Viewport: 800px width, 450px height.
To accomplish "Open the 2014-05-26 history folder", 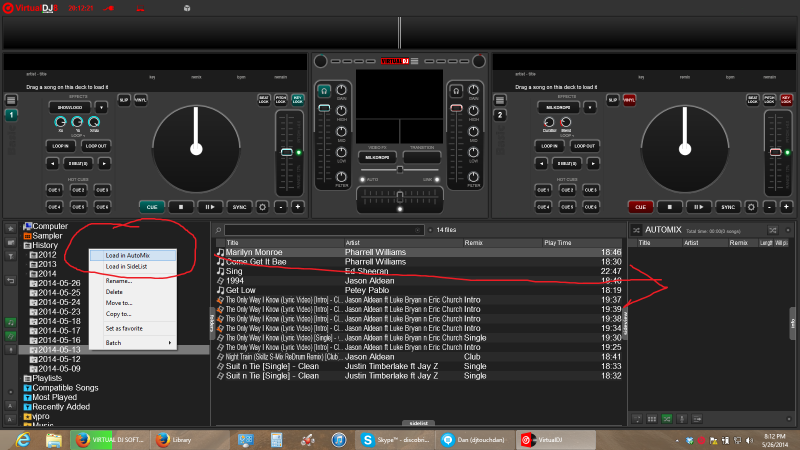I will 59,283.
